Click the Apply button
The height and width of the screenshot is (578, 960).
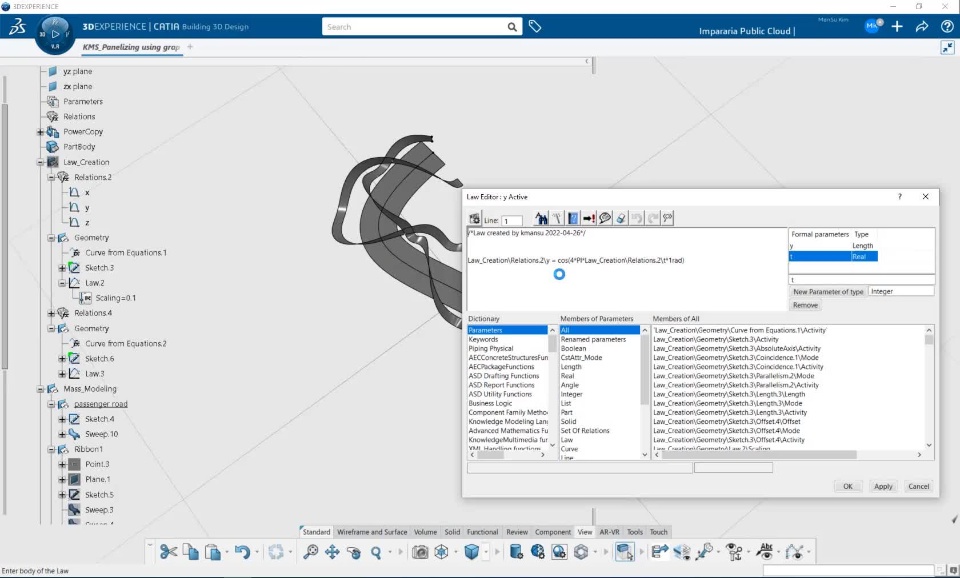pos(883,486)
